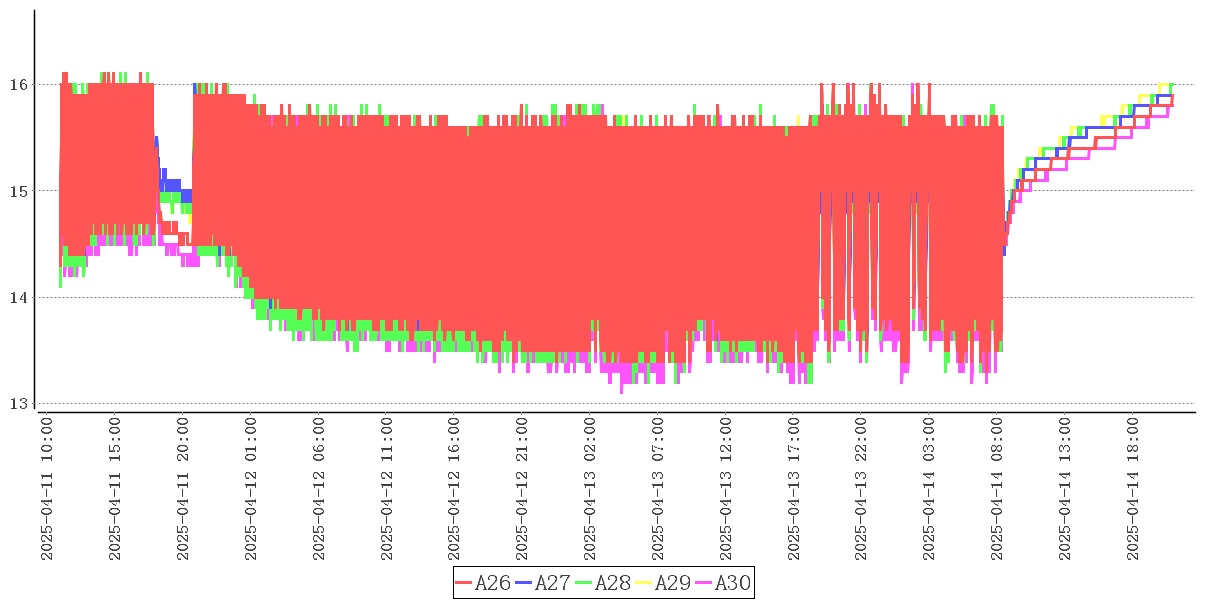1207x600 pixels.
Task: Toggle the A26 series via its legend label
Action: pos(493,583)
